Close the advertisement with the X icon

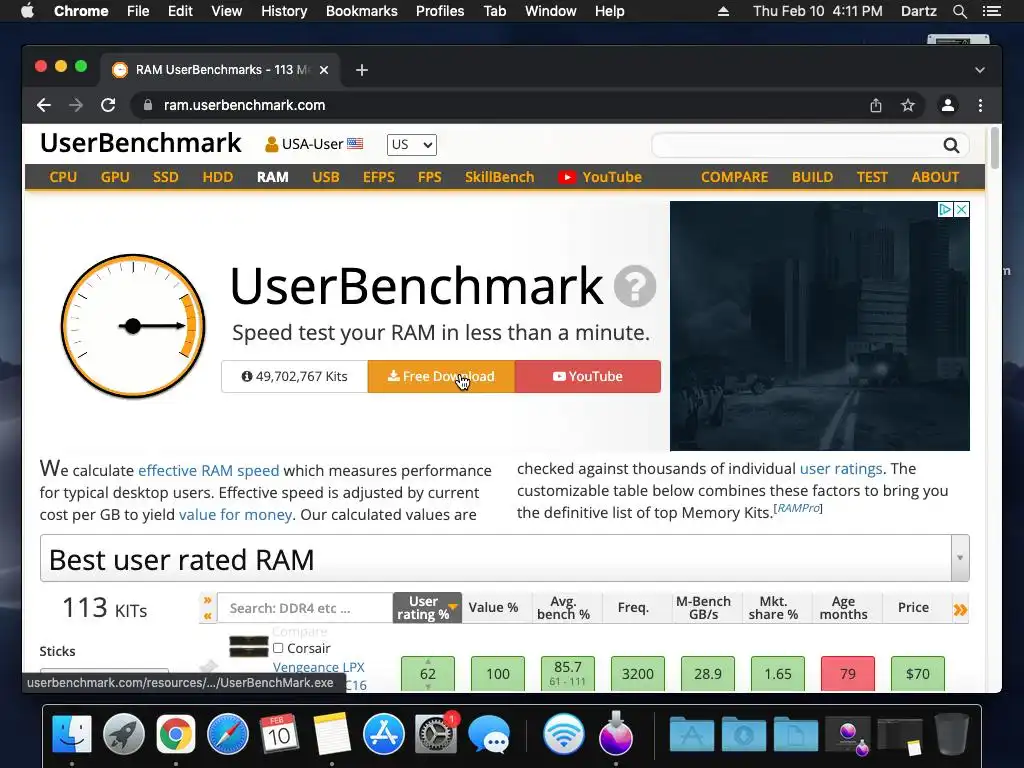(961, 210)
